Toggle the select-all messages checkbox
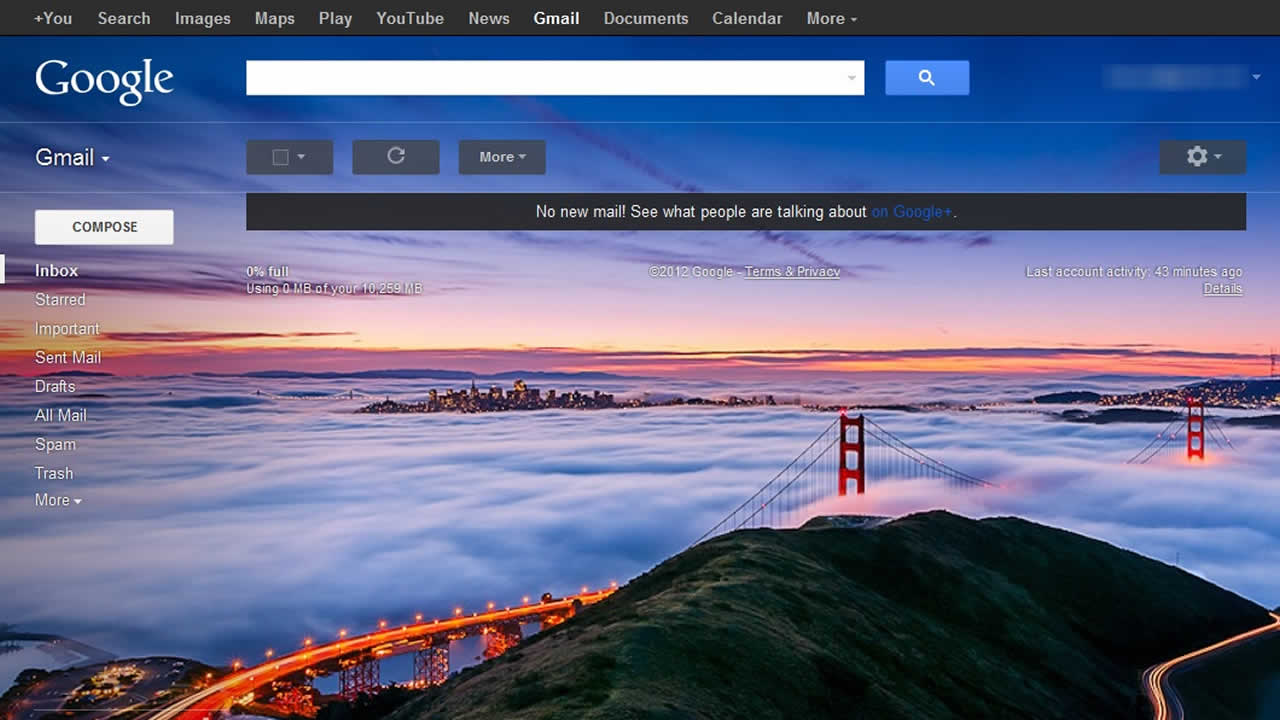Image resolution: width=1280 pixels, height=720 pixels. click(281, 156)
